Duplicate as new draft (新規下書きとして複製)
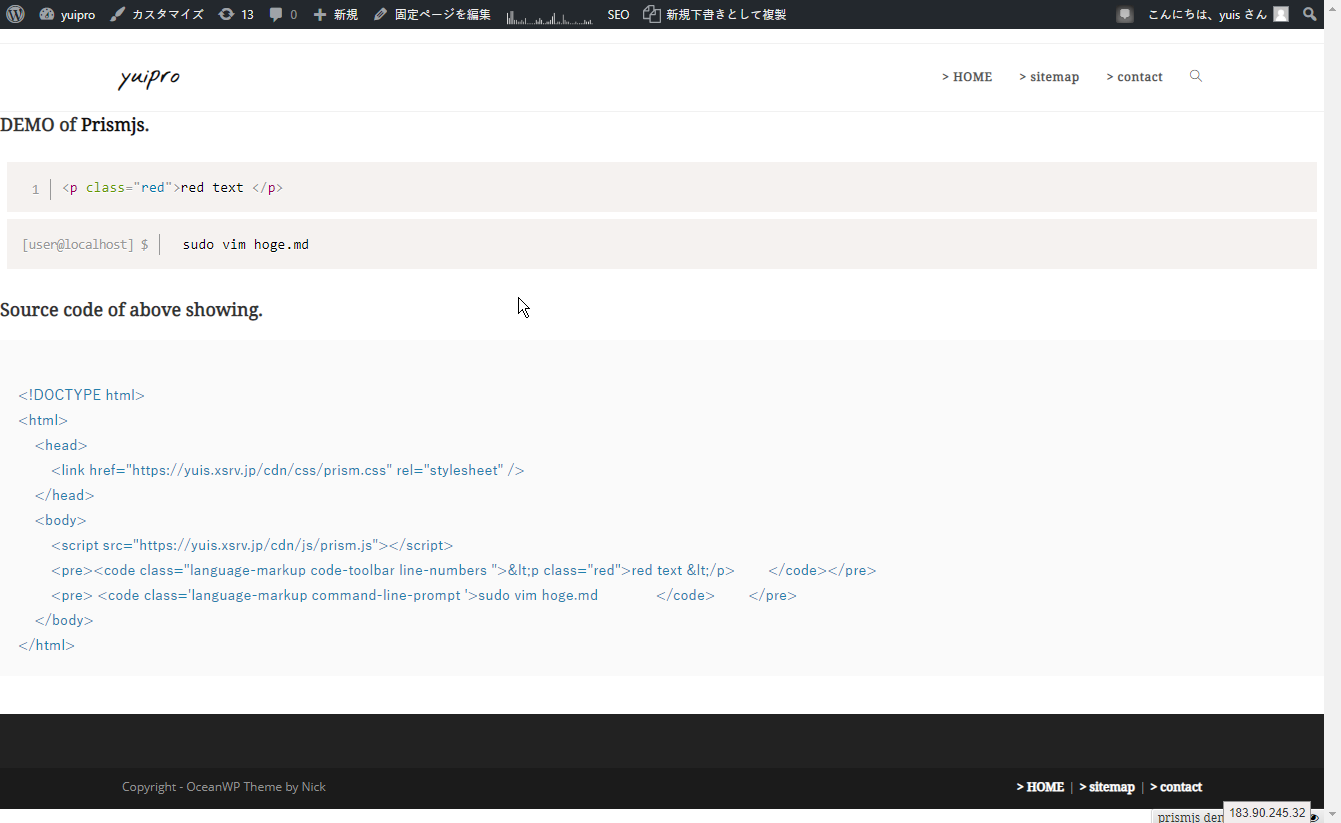 [x=715, y=15]
